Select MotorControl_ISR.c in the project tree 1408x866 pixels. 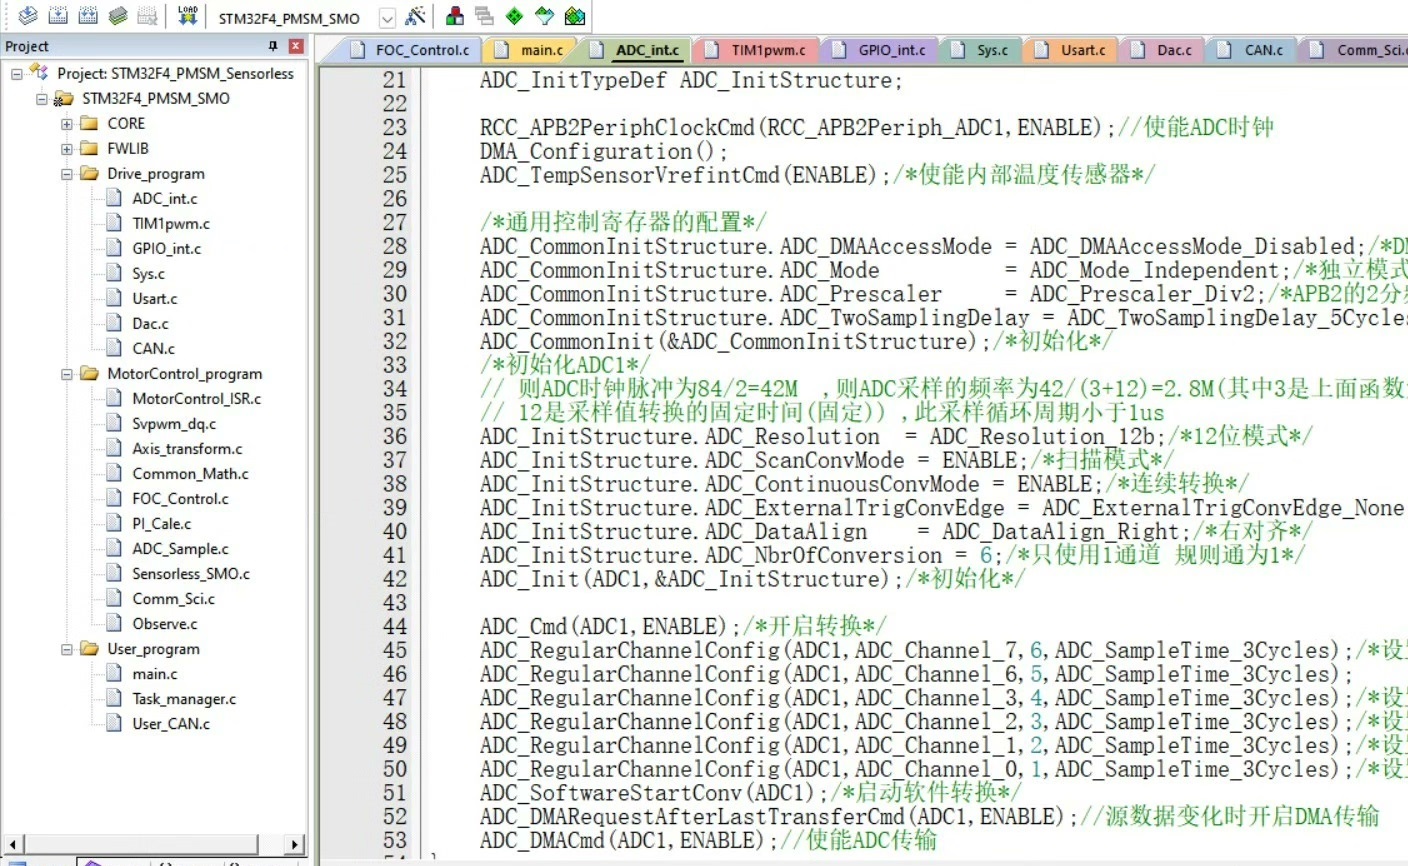(x=196, y=398)
